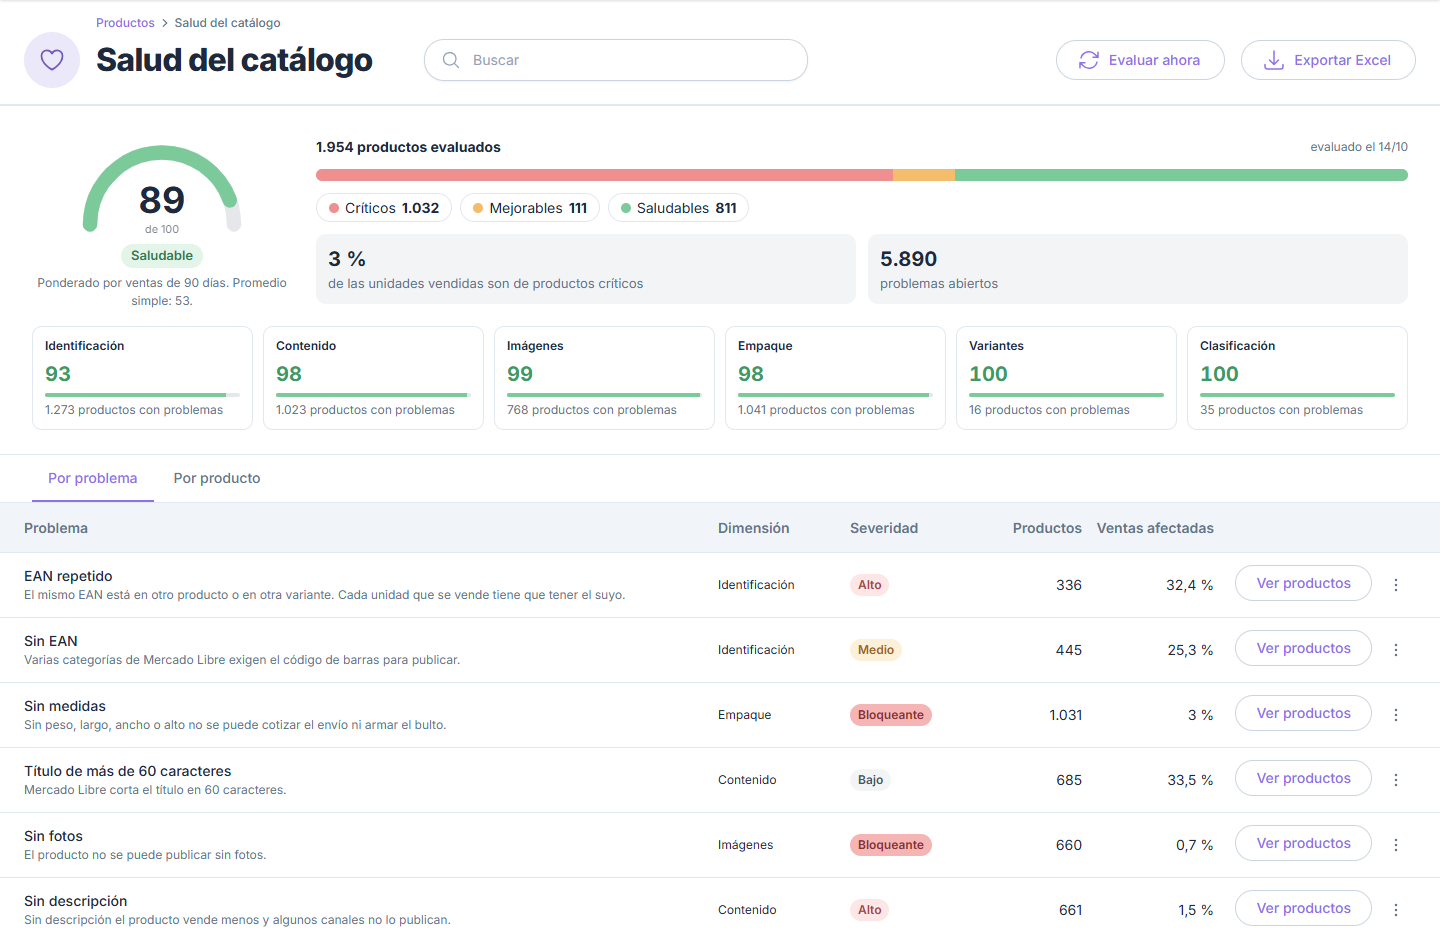View products with EAN repetido
The image size is (1440, 936).
1303,583
